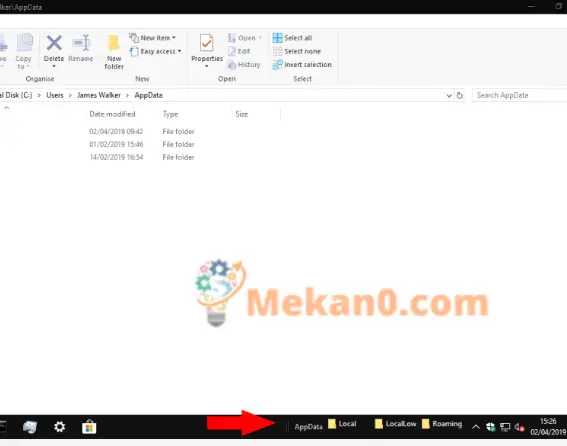Open Settings gear on the taskbar
Viewport: 567px width, 446px height.
(59, 427)
